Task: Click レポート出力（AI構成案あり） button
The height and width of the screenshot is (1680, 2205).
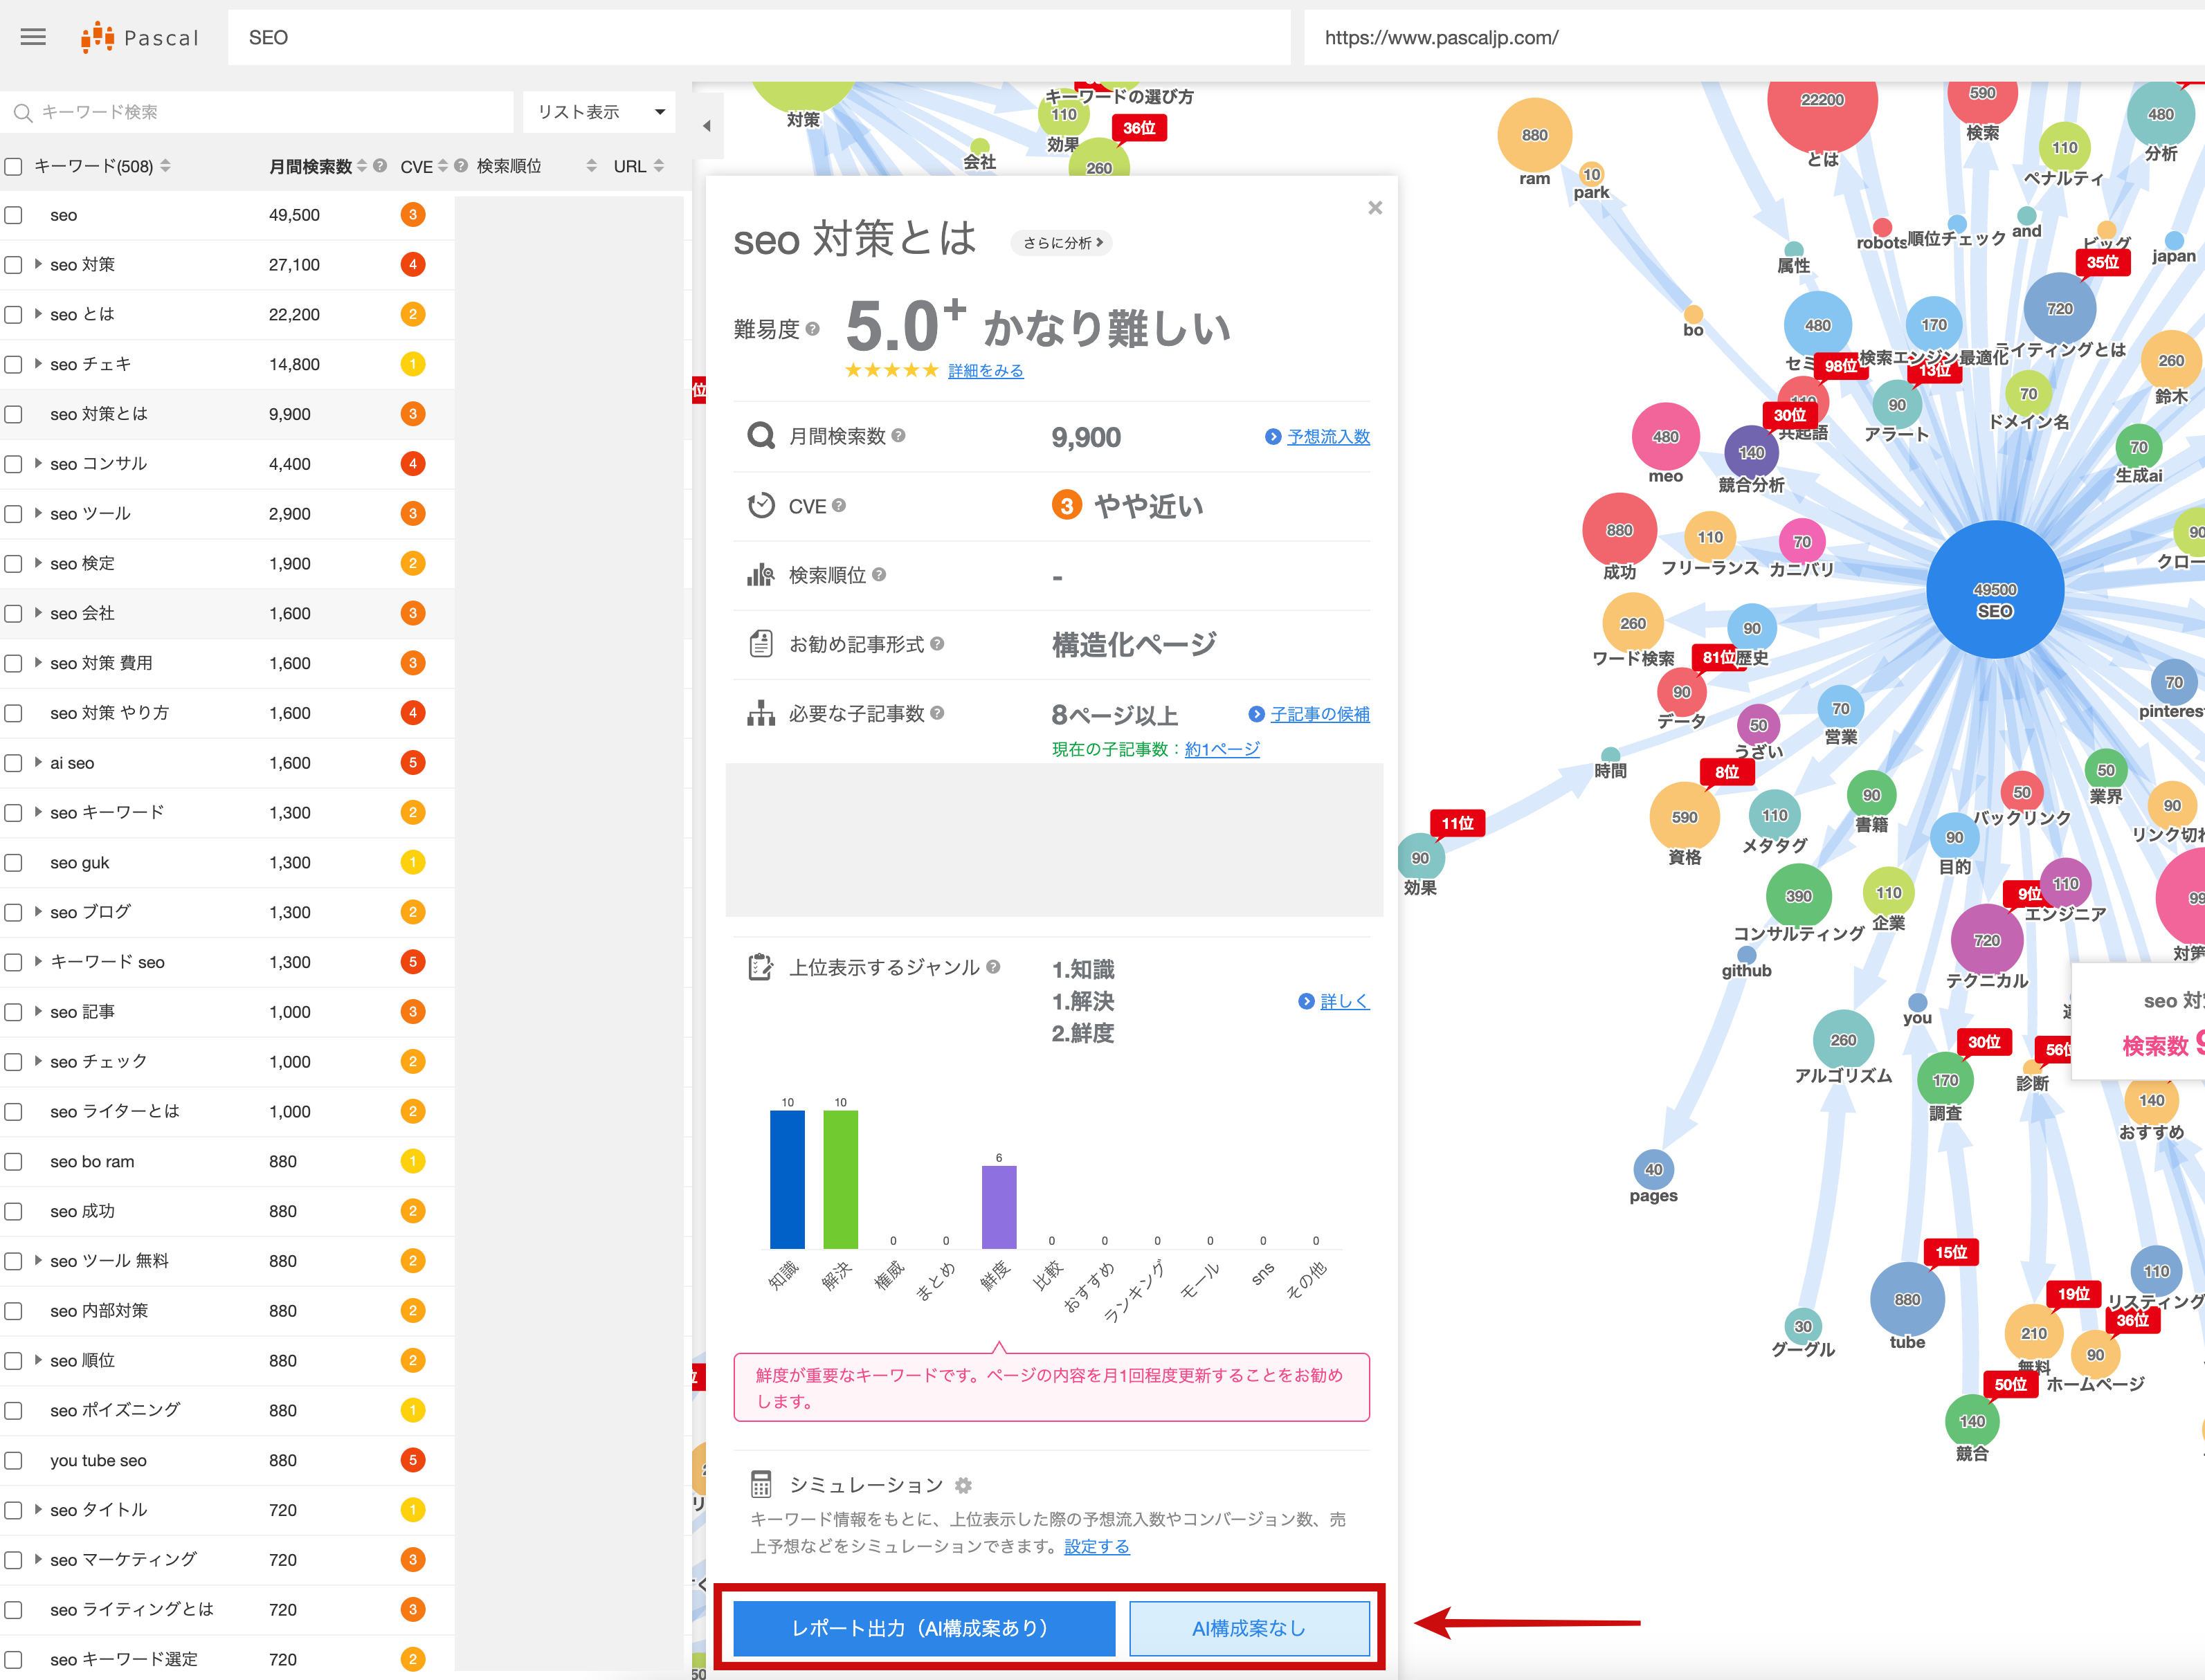Action: click(x=924, y=1628)
